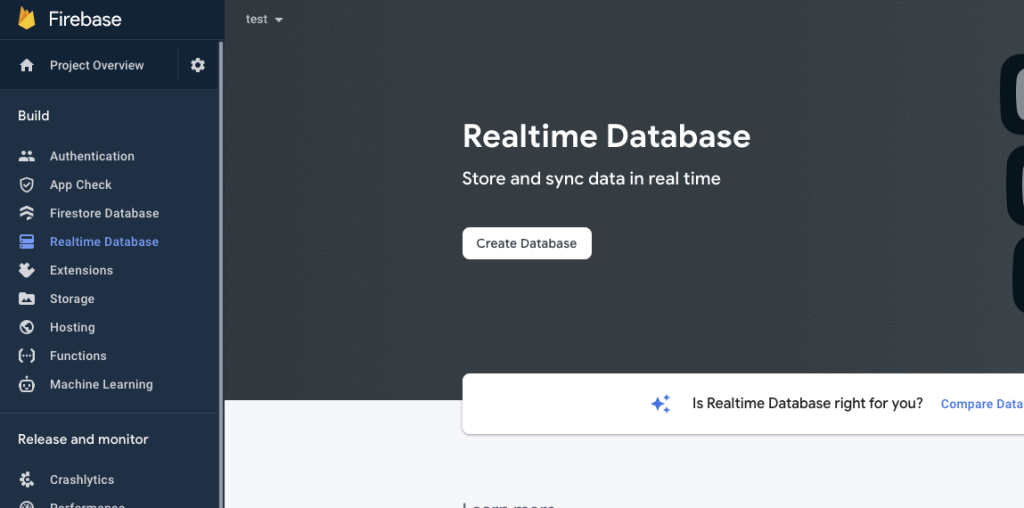Click the Authentication people icon
Viewport: 1024px width, 508px height.
click(x=27, y=156)
